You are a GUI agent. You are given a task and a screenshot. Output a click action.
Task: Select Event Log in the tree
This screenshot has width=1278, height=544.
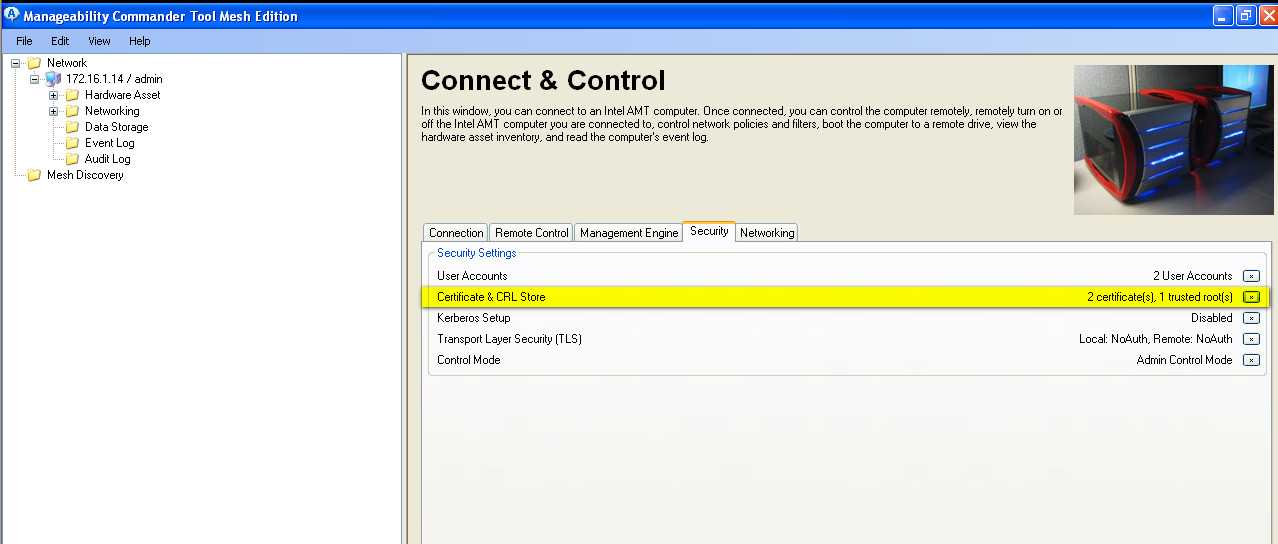pos(109,143)
